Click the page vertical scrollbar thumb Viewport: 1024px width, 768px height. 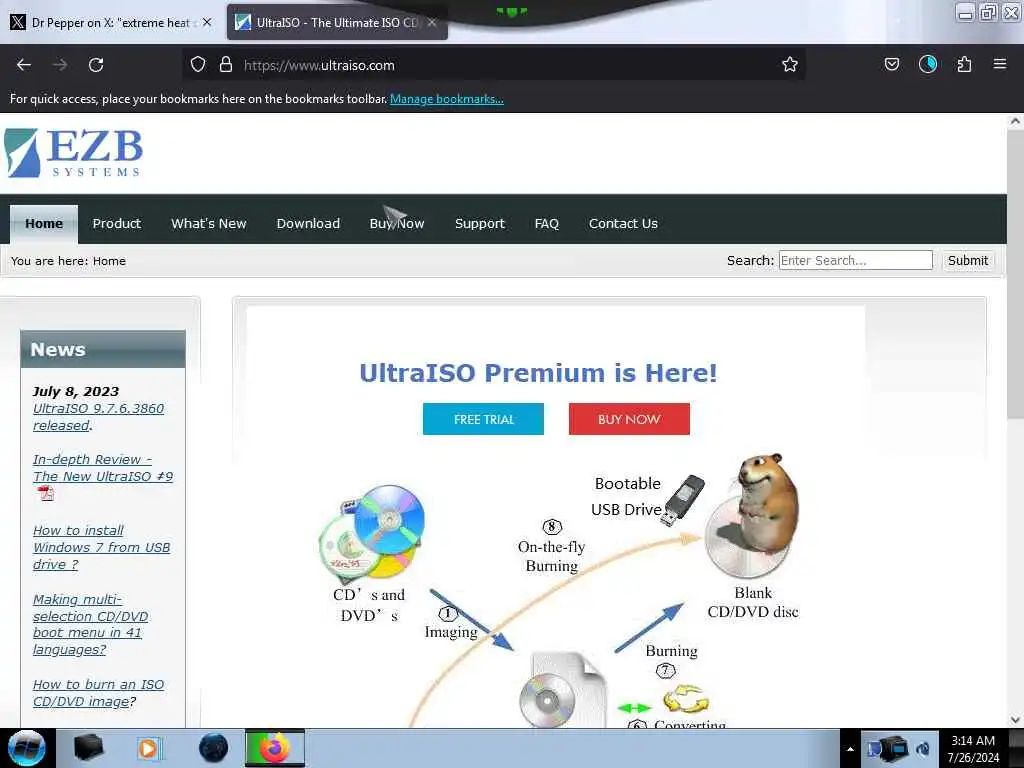pos(1015,274)
